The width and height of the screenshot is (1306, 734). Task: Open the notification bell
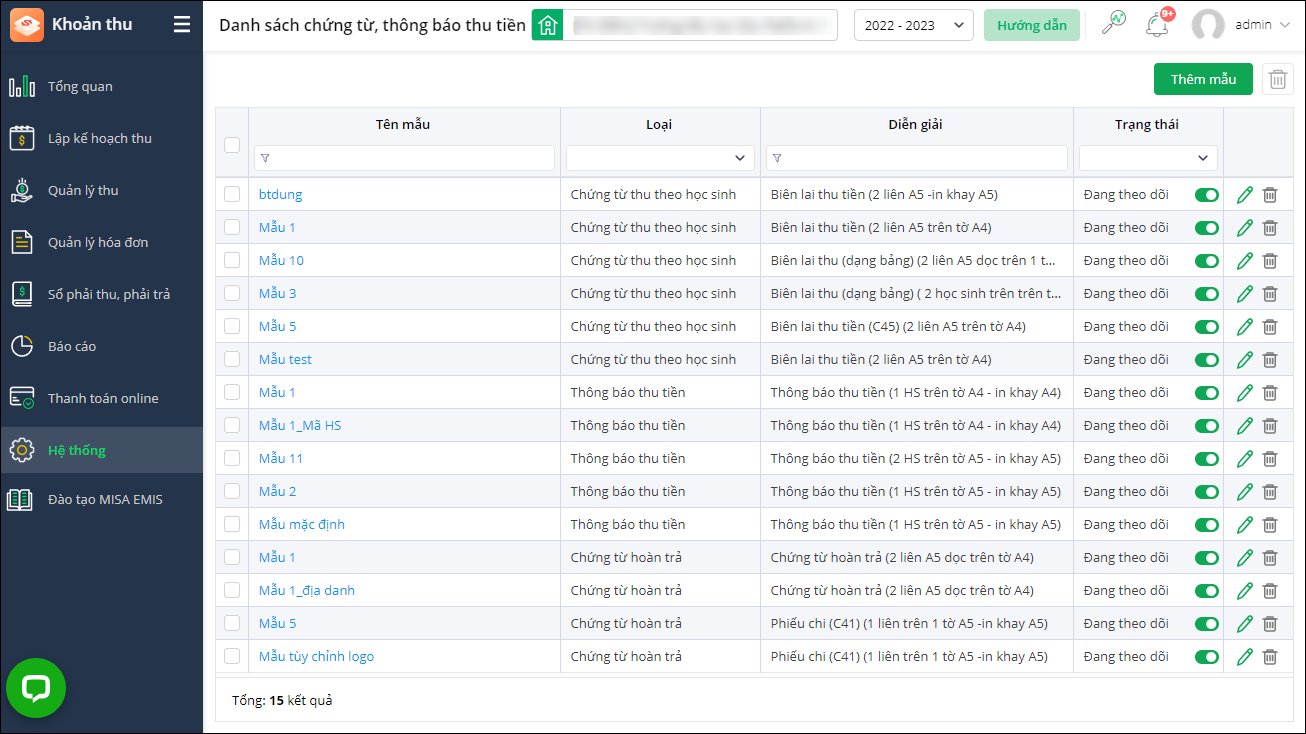point(1158,24)
